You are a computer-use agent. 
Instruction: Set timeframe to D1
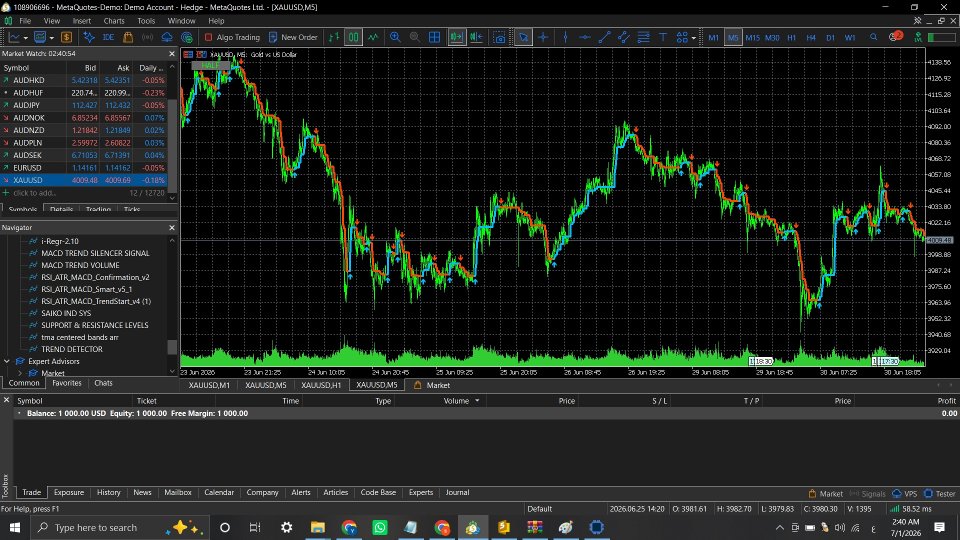tap(830, 37)
